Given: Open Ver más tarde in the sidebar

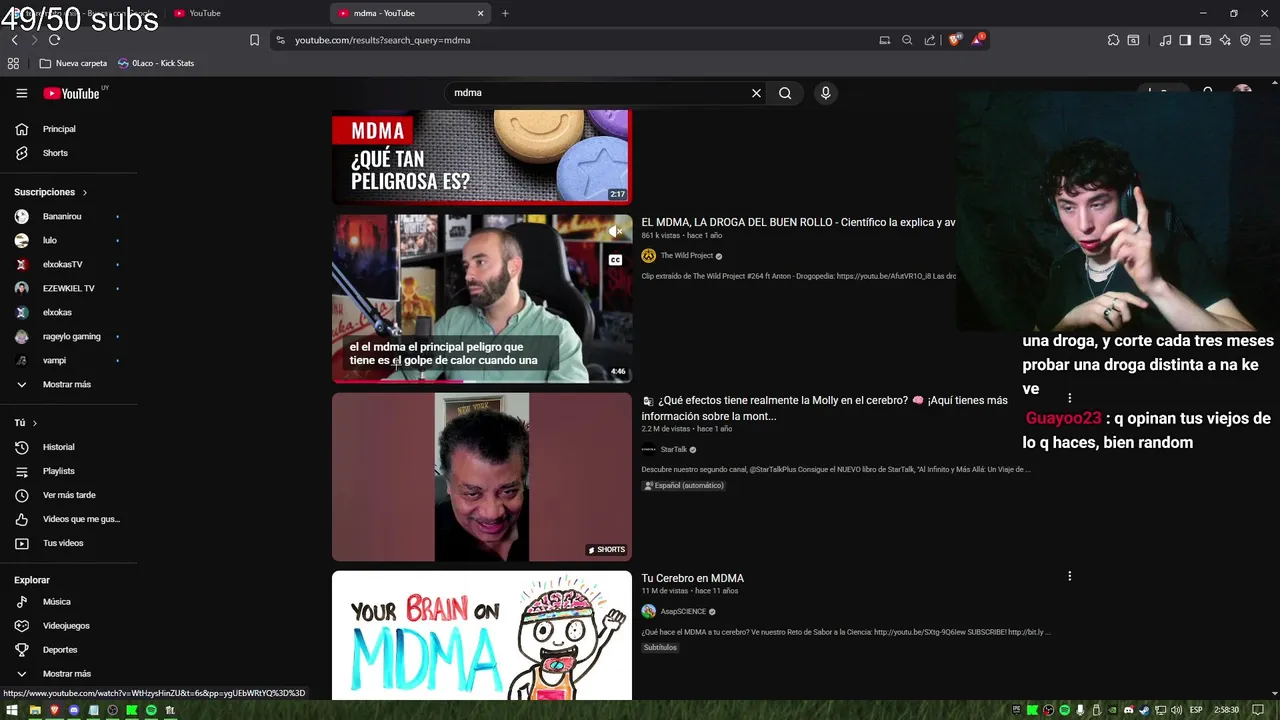Looking at the screenshot, I should pos(68,495).
